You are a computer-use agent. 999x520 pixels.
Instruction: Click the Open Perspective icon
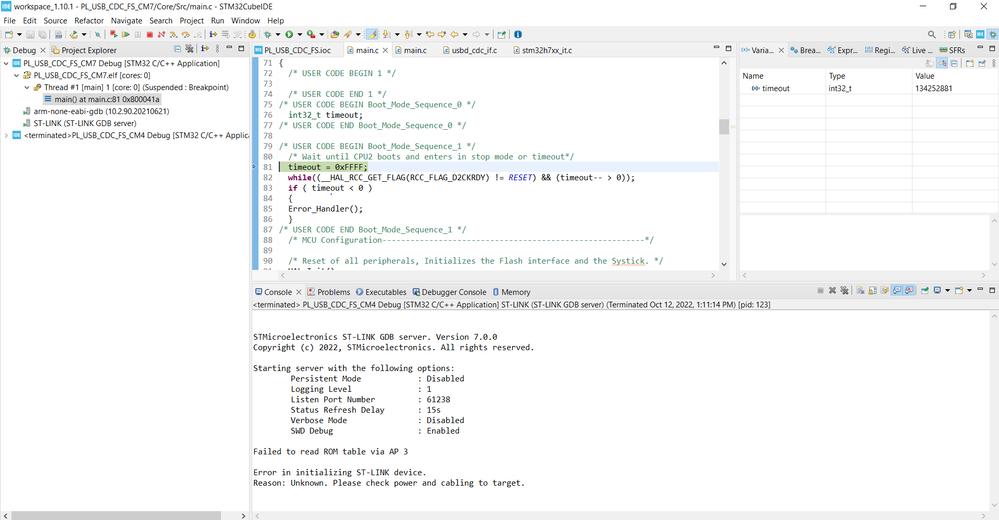pos(952,34)
